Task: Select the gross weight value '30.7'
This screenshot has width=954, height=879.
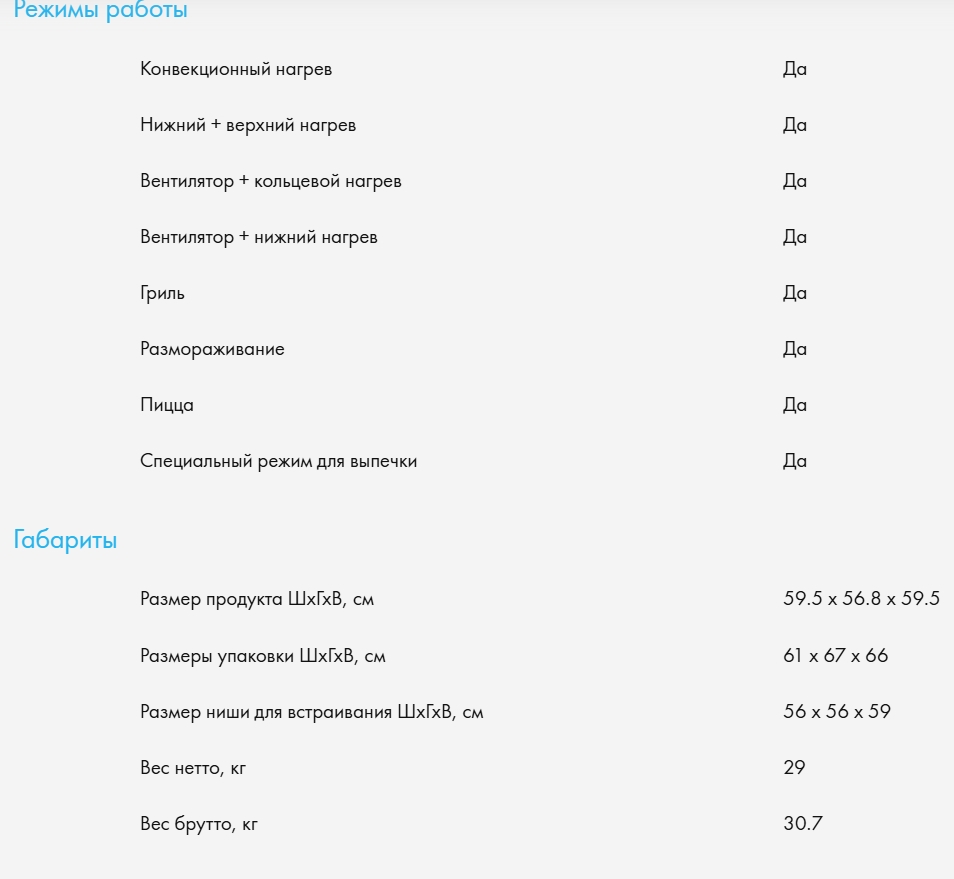Action: [803, 824]
